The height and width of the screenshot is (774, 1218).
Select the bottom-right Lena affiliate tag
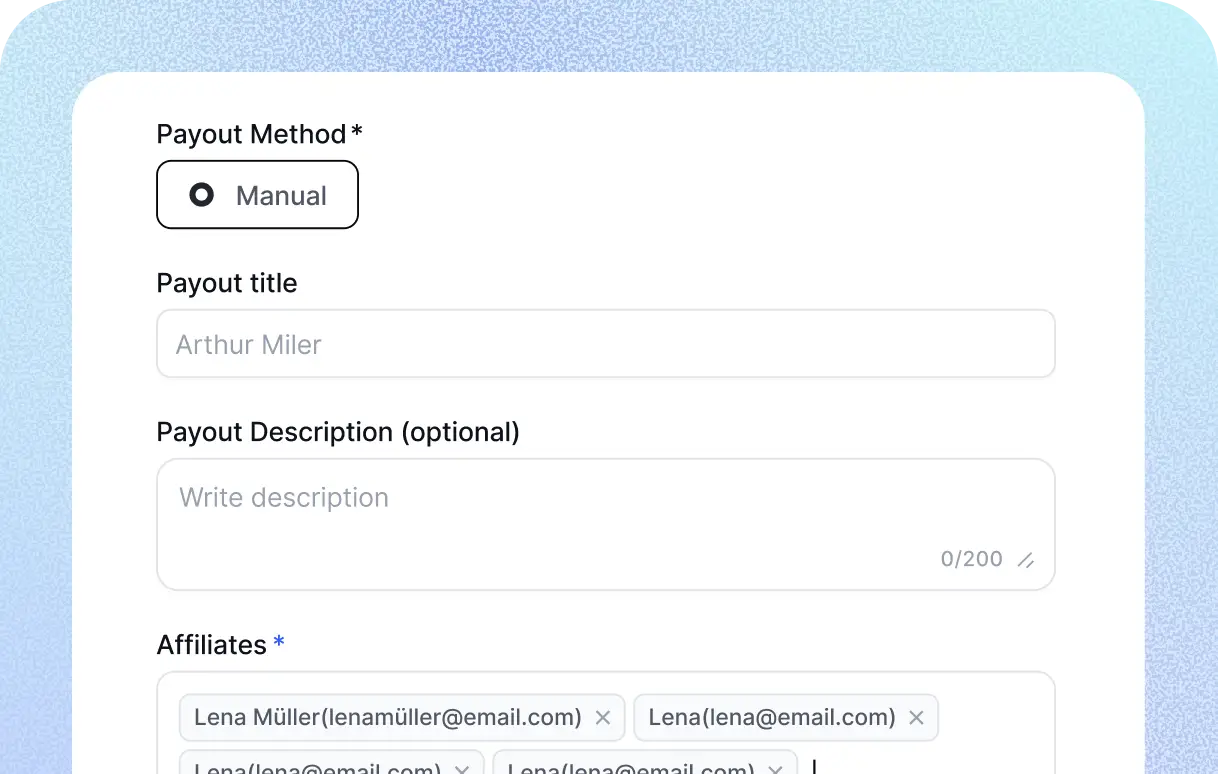pyautogui.click(x=631, y=769)
